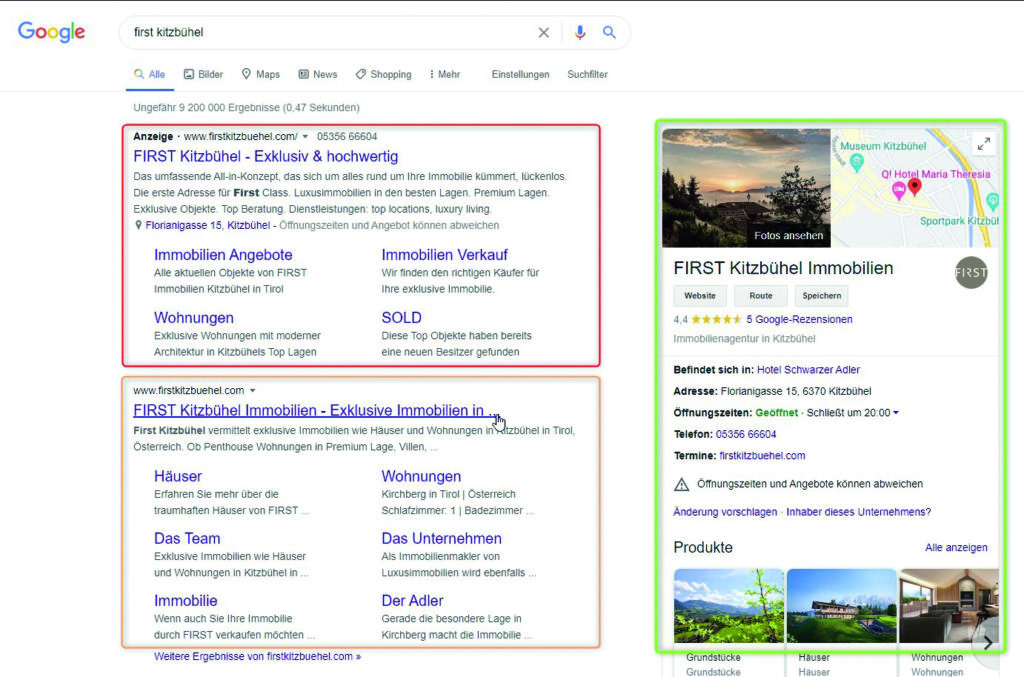The width and height of the screenshot is (1024, 677).
Task: Click the round FIRST logo in knowledge panel
Action: (x=970, y=272)
